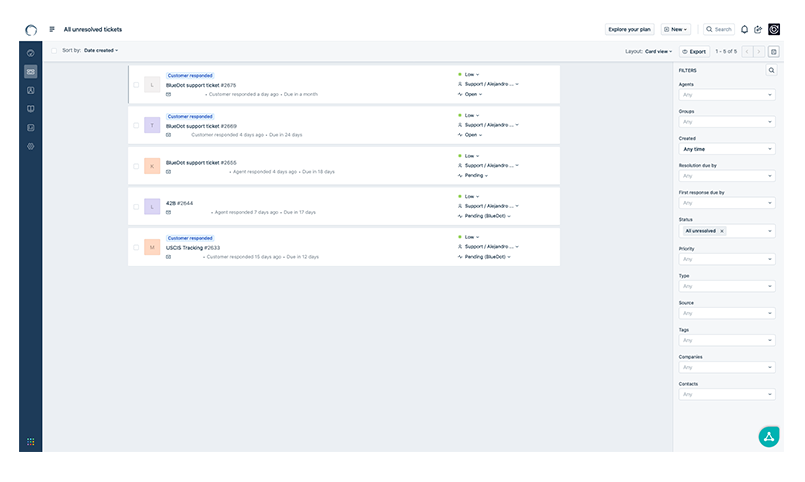805x482 pixels.
Task: Click the email source icon under ticket #2675
Action: 168,94
